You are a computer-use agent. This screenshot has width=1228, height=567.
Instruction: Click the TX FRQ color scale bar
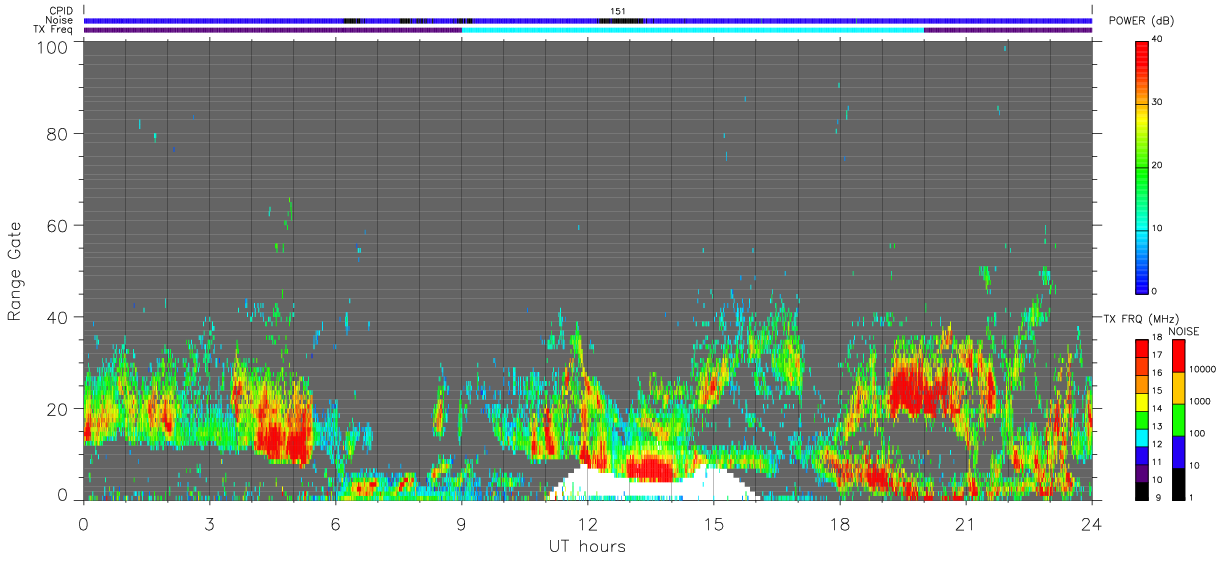(x=1141, y=419)
